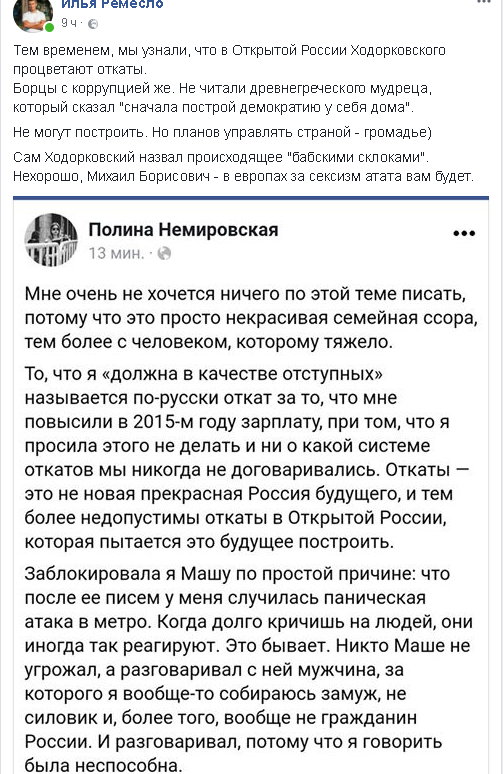503x774 pixels.
Task: Click the globe privacy icon beside "9 ч"
Action: click(x=93, y=24)
